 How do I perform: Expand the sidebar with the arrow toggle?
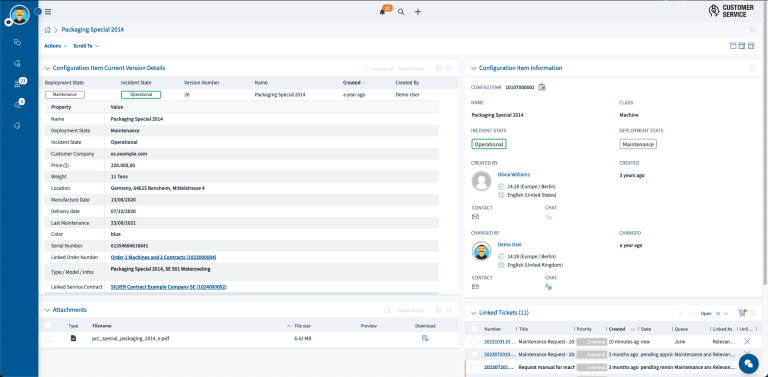click(x=38, y=11)
